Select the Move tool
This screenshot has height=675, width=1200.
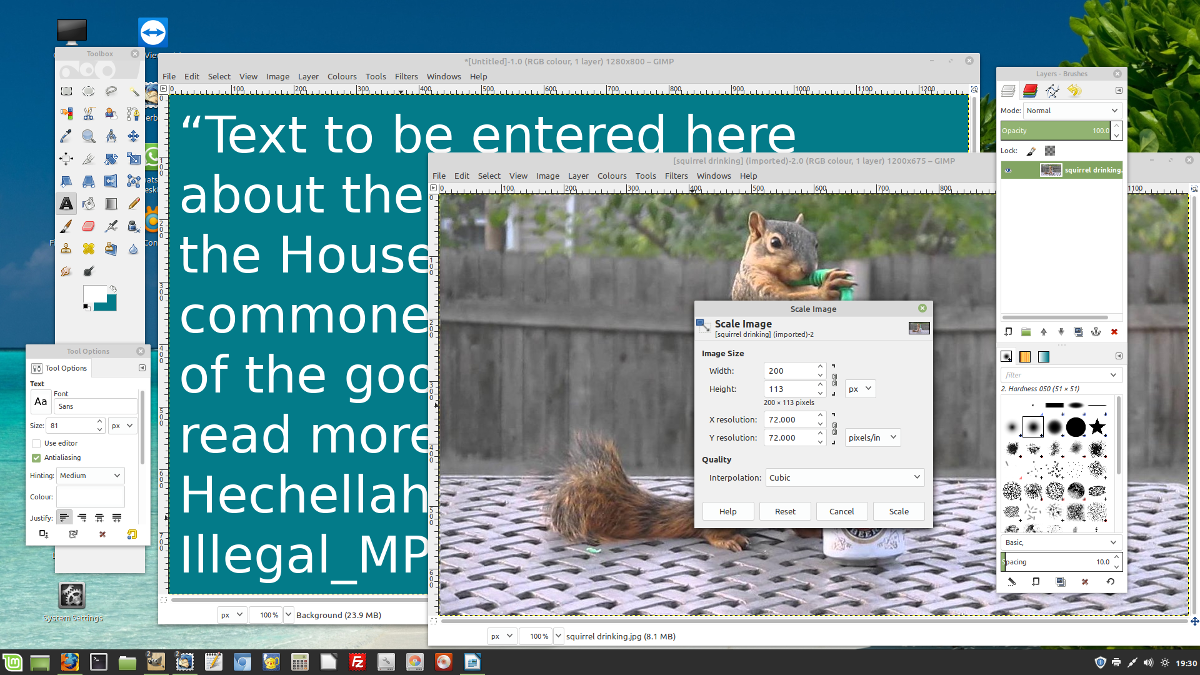133,136
